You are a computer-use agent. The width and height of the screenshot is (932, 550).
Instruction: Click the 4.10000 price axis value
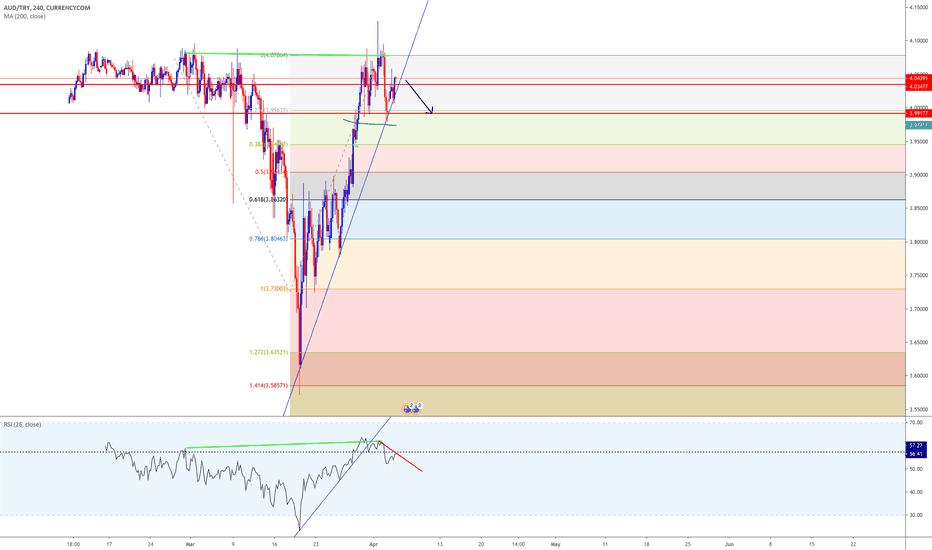point(918,41)
